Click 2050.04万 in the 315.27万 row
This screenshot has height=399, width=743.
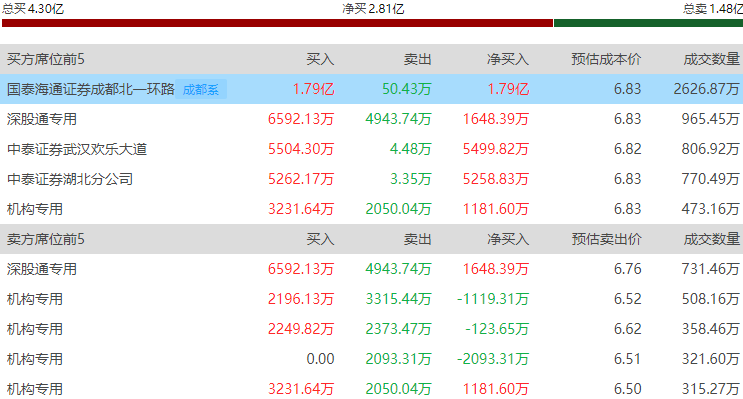(399, 389)
